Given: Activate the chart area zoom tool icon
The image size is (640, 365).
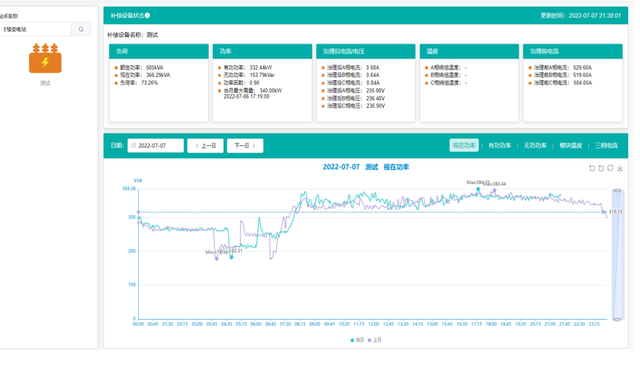Looking at the screenshot, I should (592, 168).
